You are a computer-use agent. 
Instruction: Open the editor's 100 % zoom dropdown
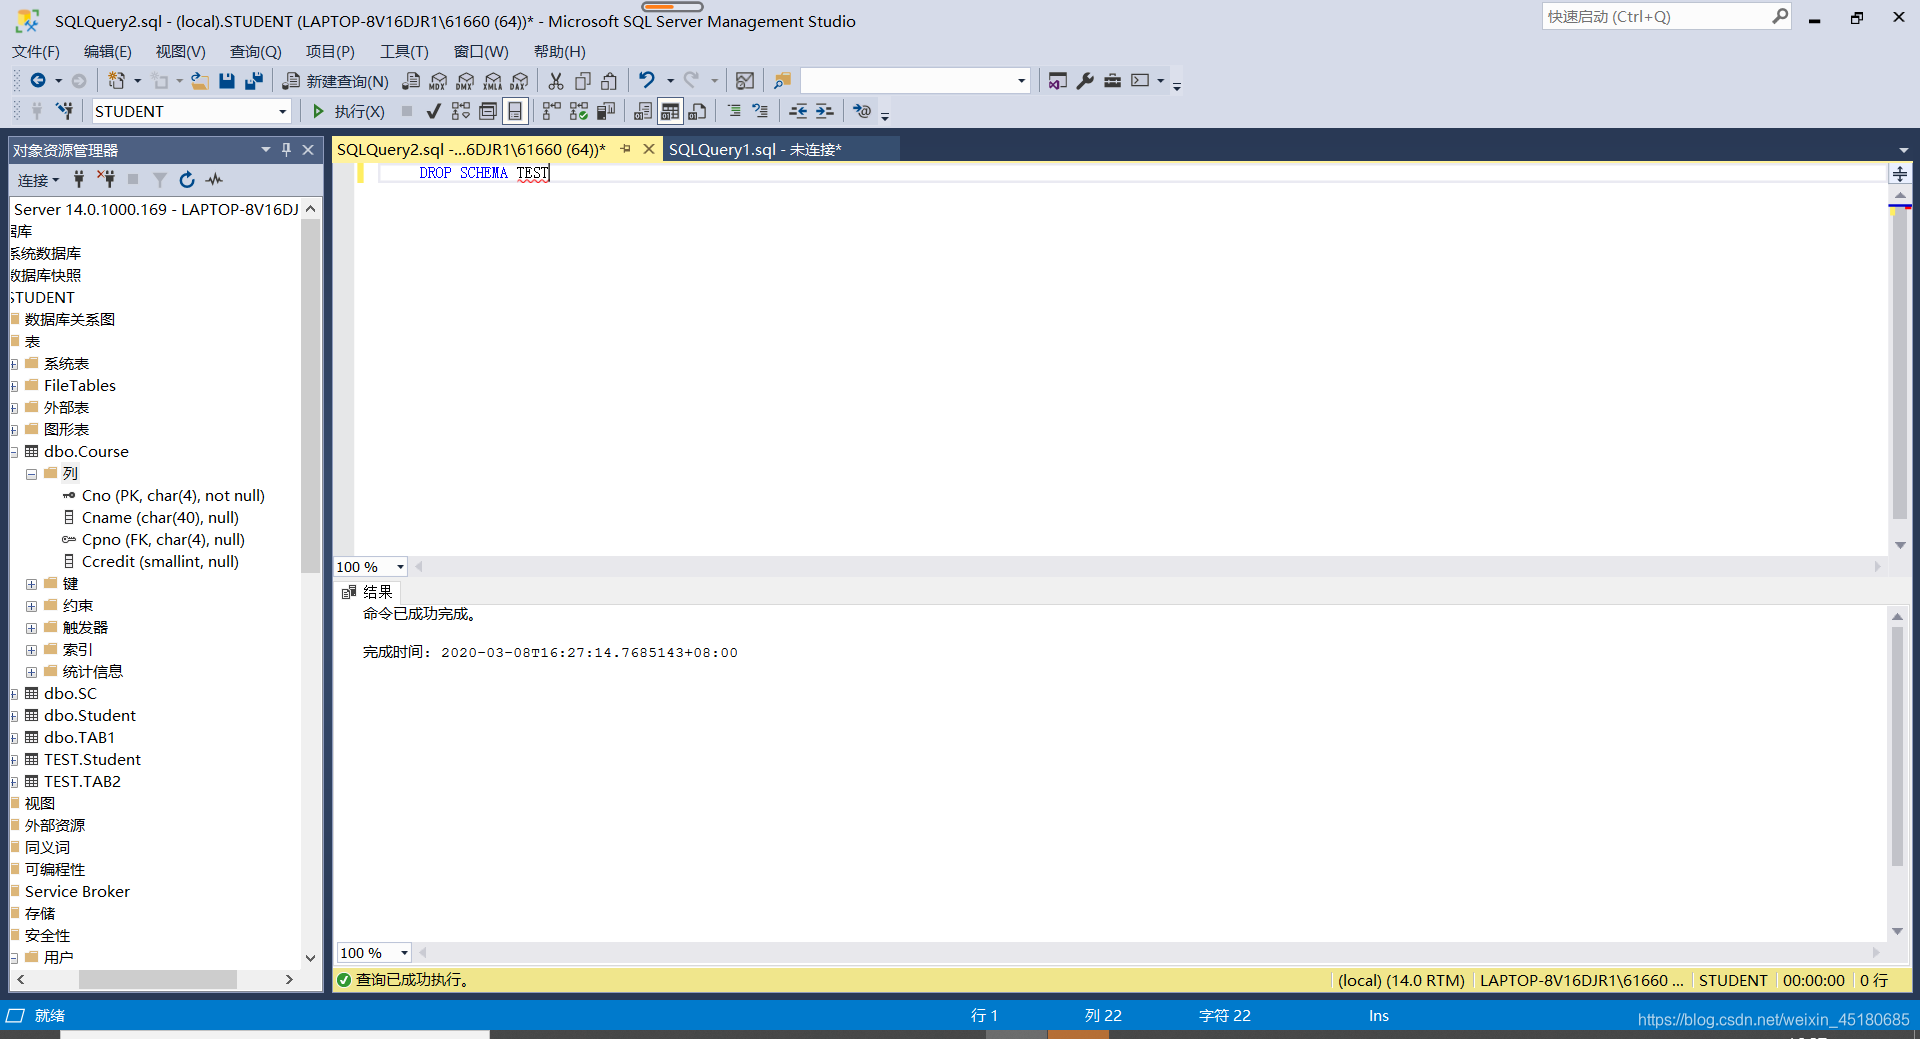pyautogui.click(x=400, y=567)
